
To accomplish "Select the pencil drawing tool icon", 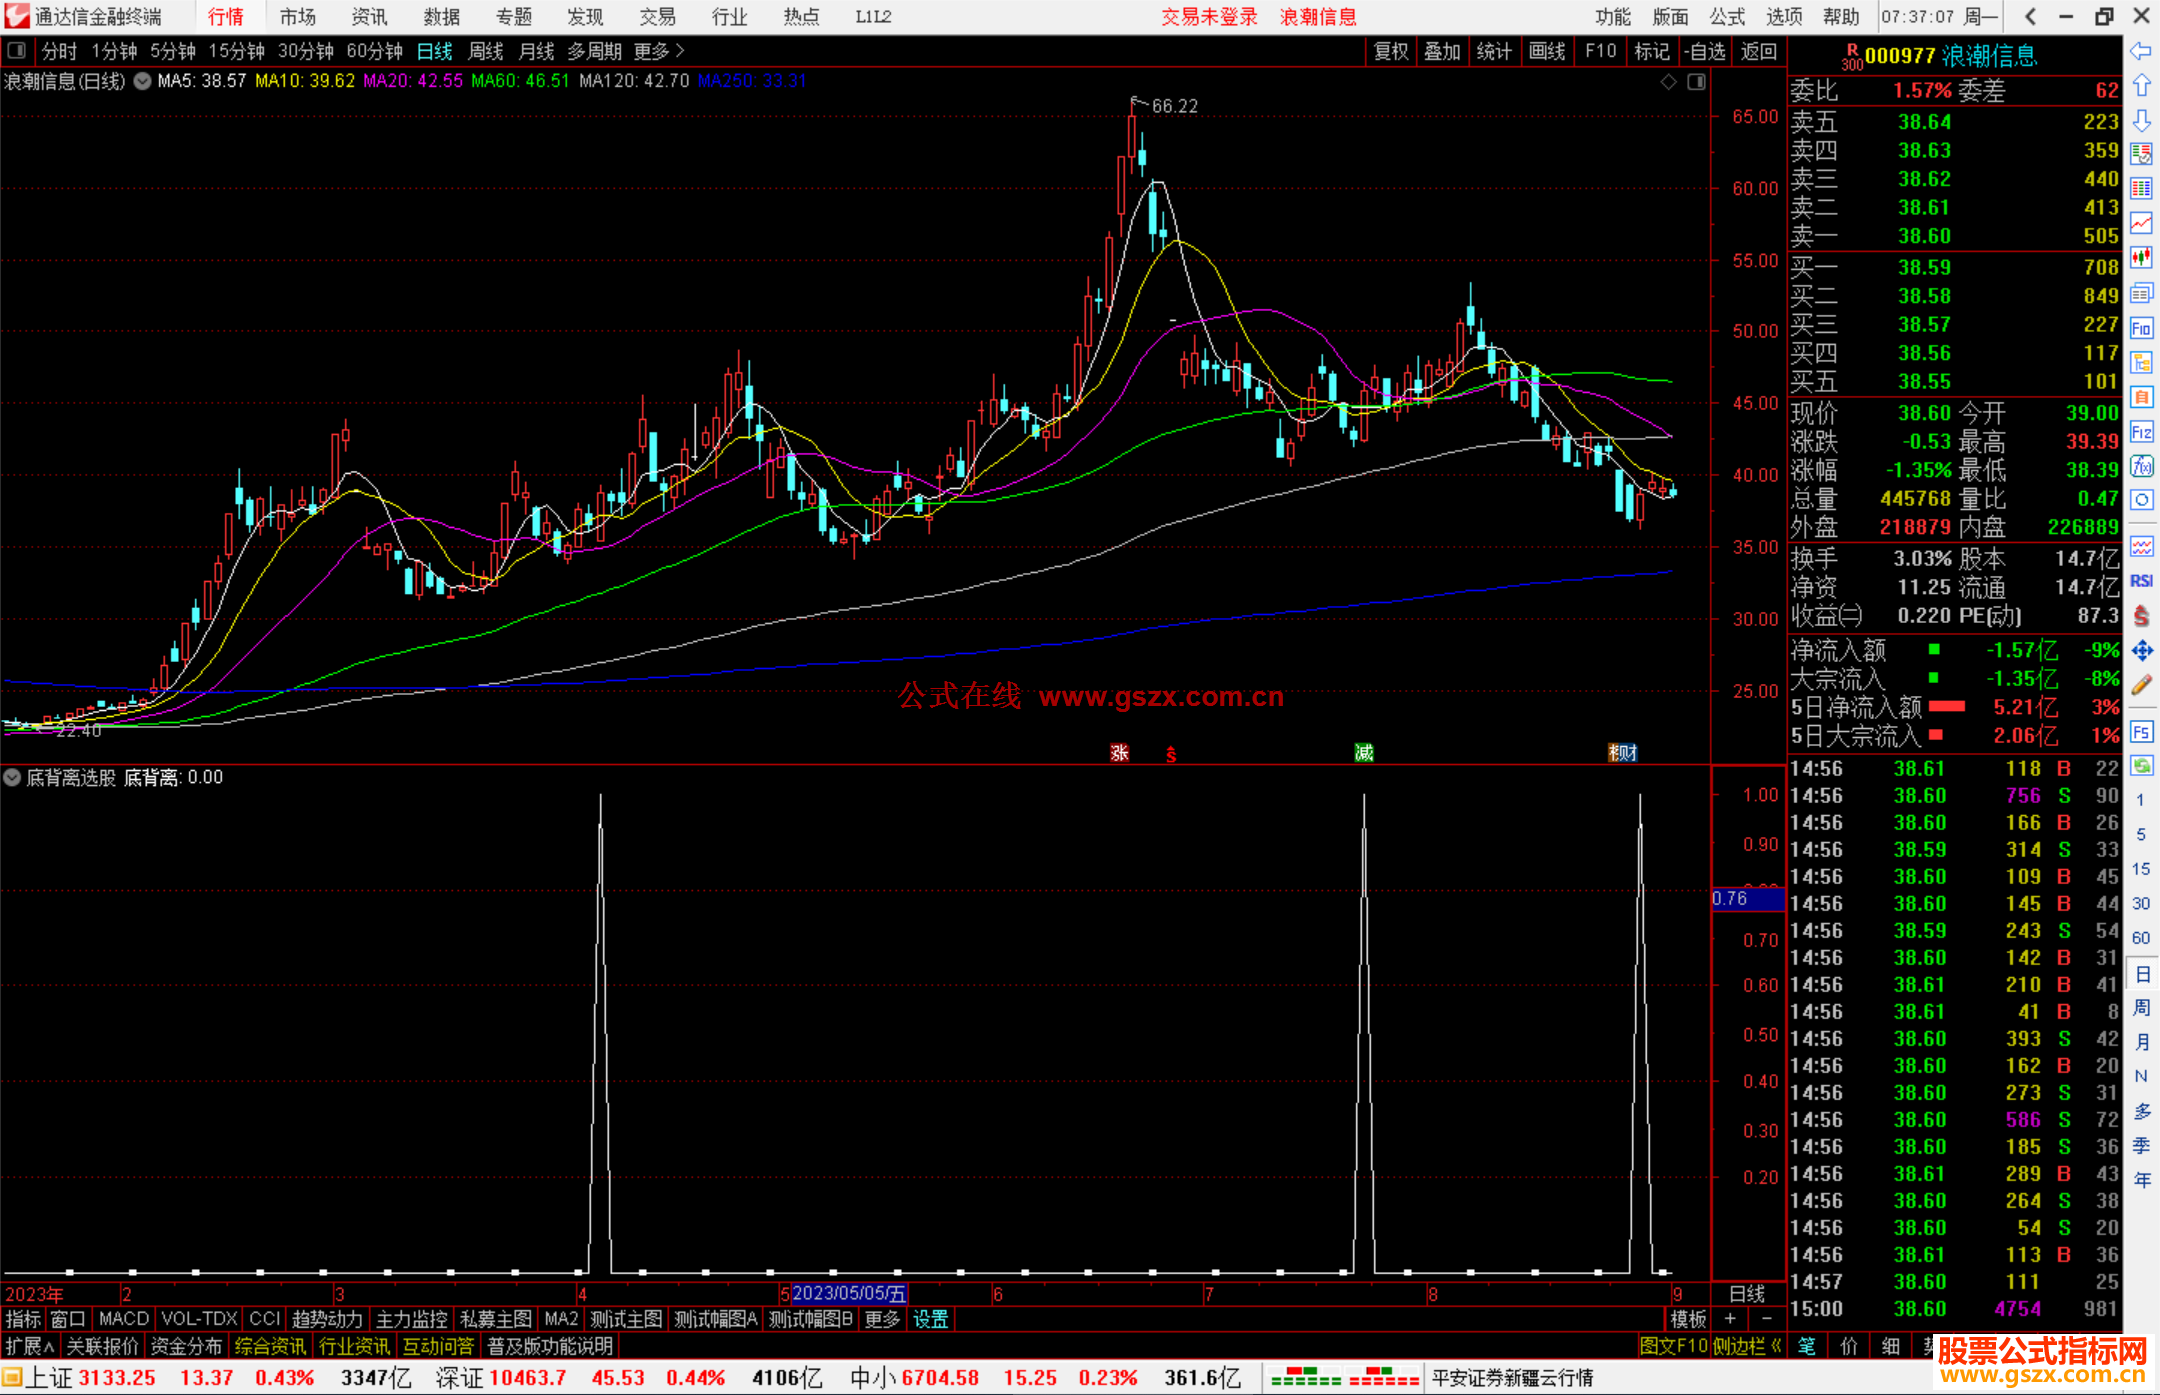I will coord(2141,686).
